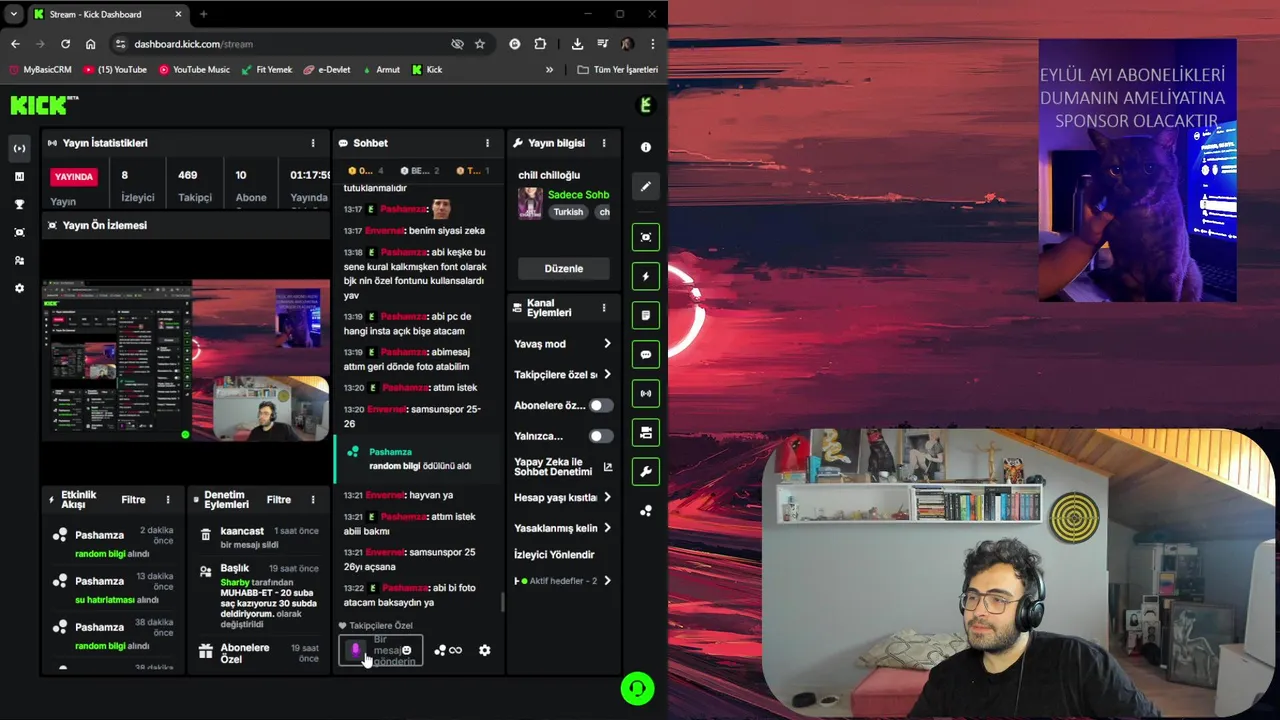Open browser downloads icon
Image resolution: width=1280 pixels, height=720 pixels.
coord(577,44)
